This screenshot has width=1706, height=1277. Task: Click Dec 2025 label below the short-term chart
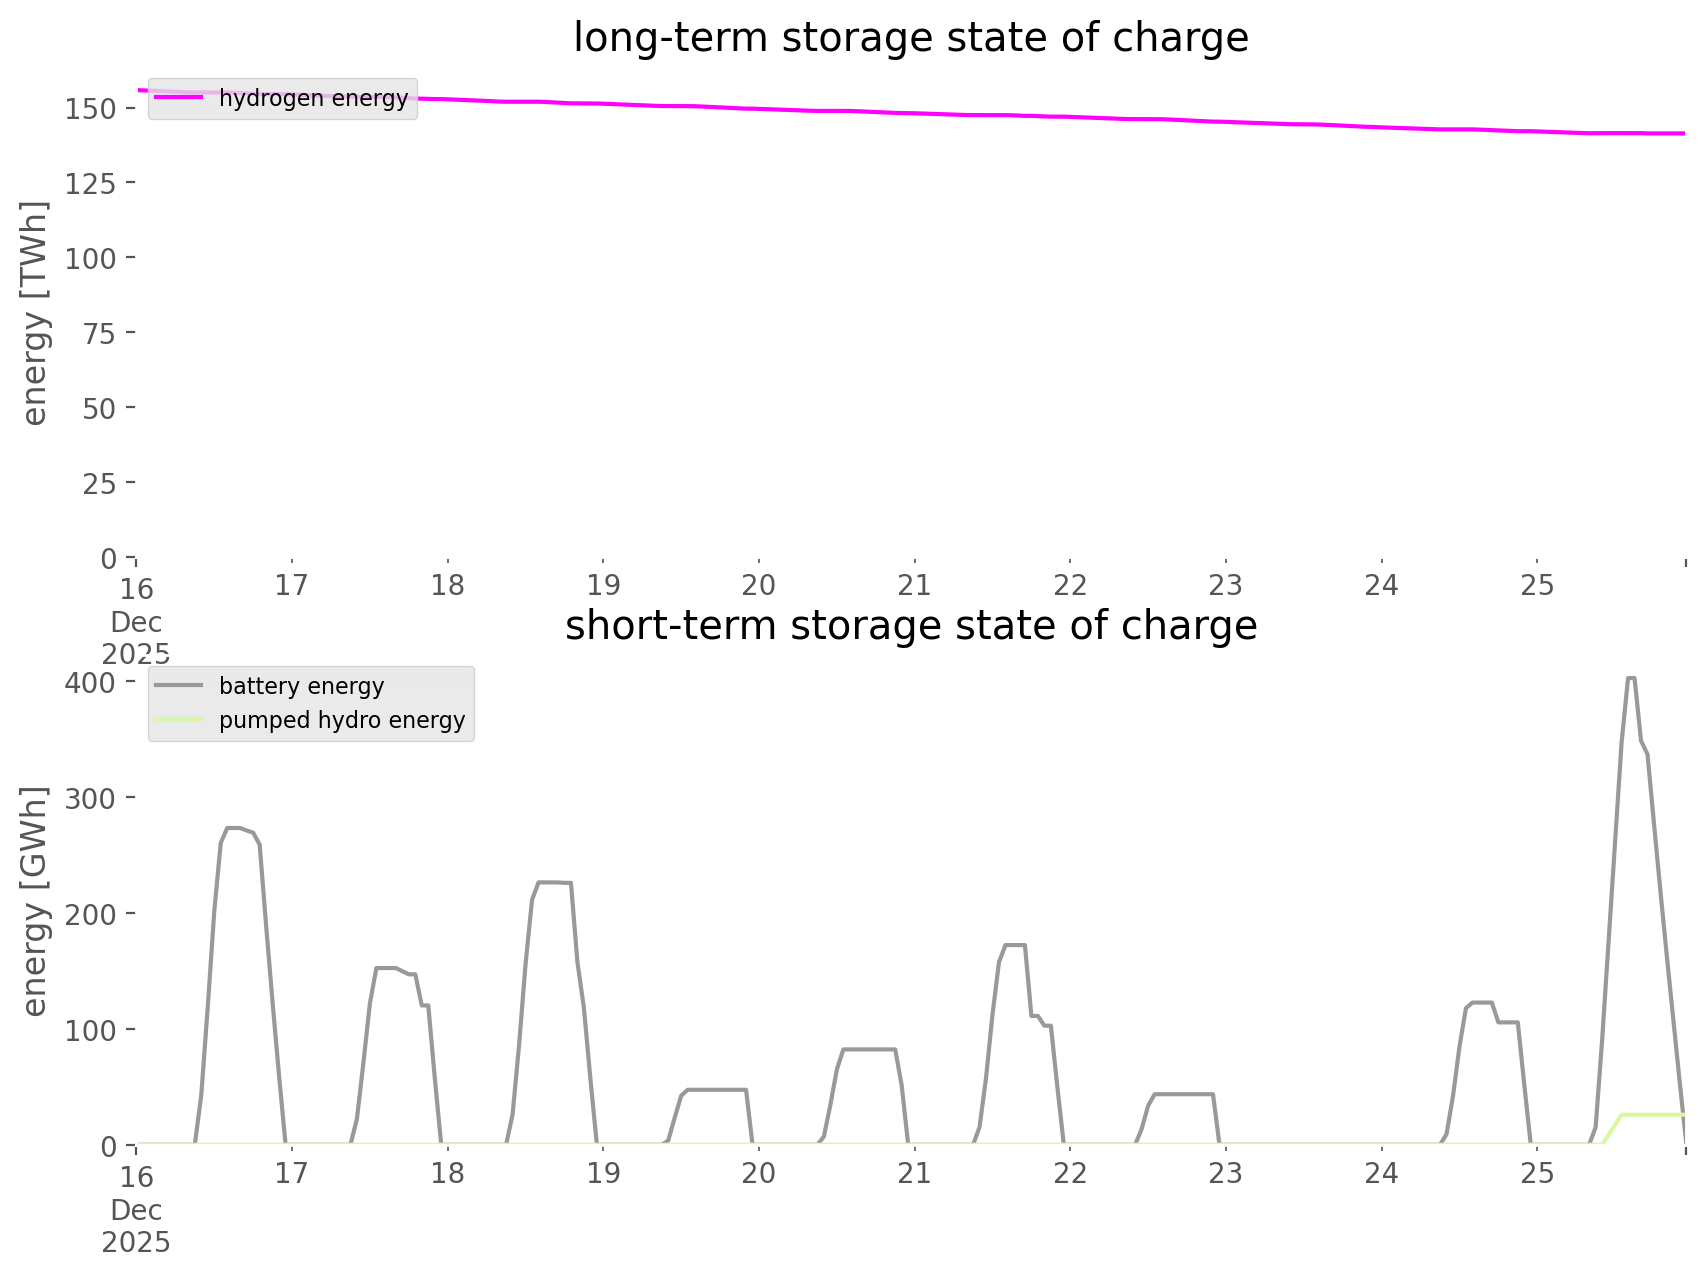136,1226
